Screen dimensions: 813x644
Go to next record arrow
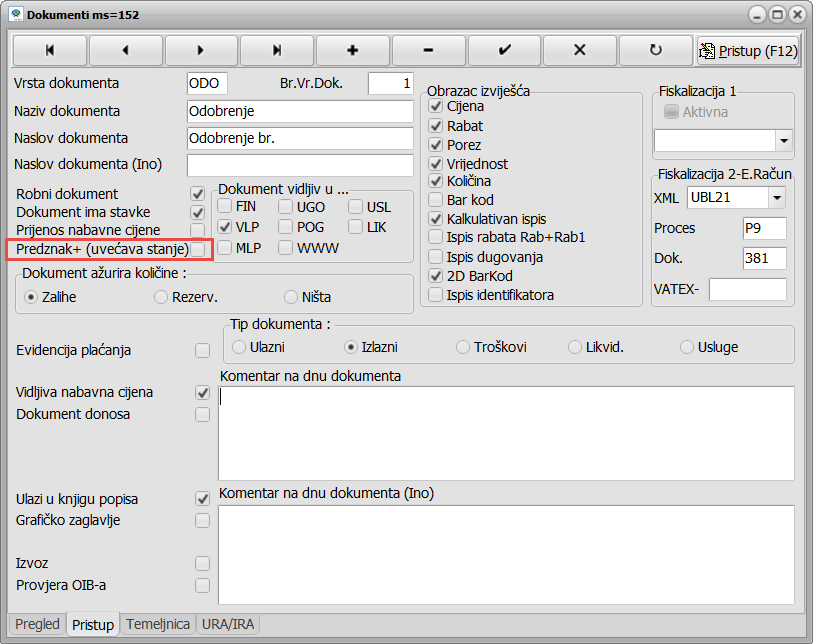[x=201, y=49]
